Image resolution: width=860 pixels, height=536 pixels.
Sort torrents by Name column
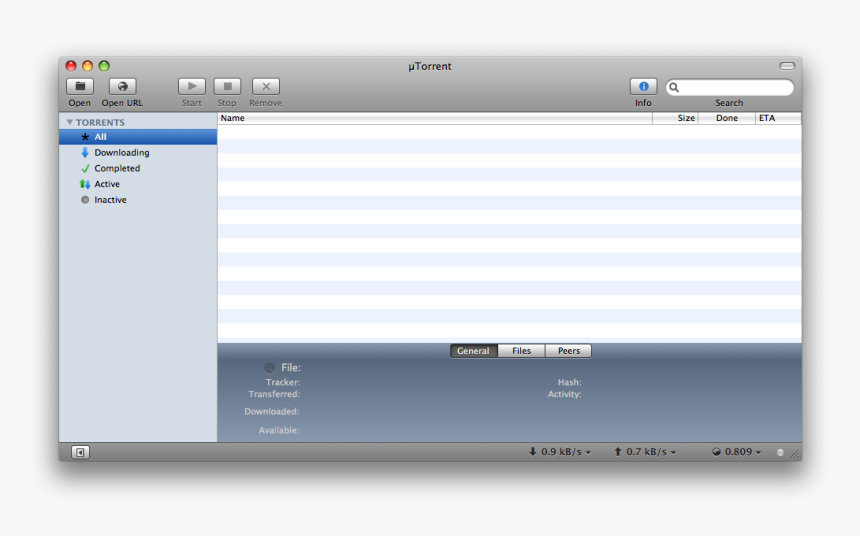coord(435,118)
